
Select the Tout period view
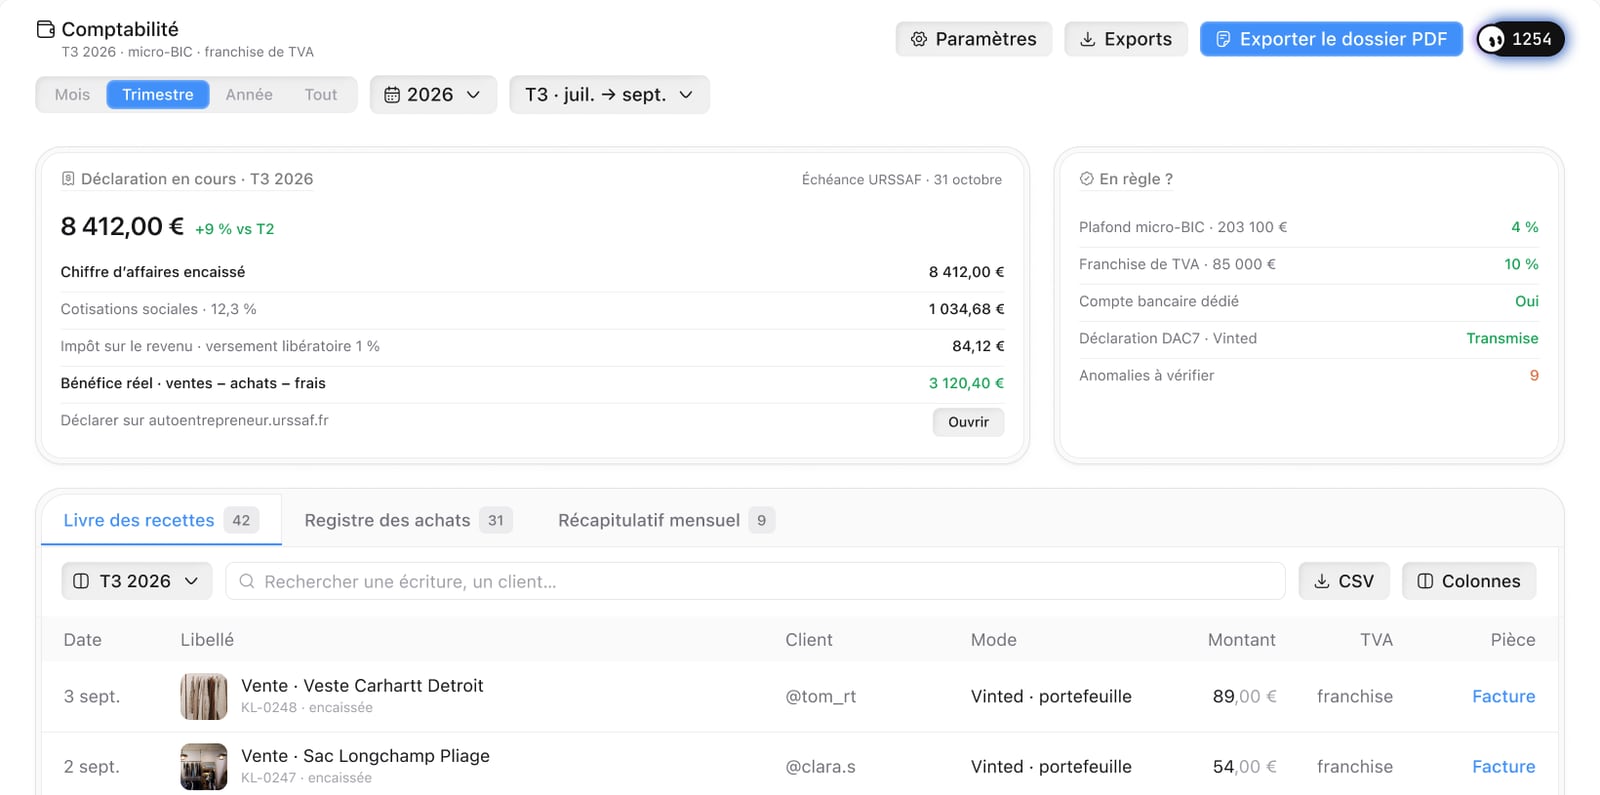click(321, 95)
